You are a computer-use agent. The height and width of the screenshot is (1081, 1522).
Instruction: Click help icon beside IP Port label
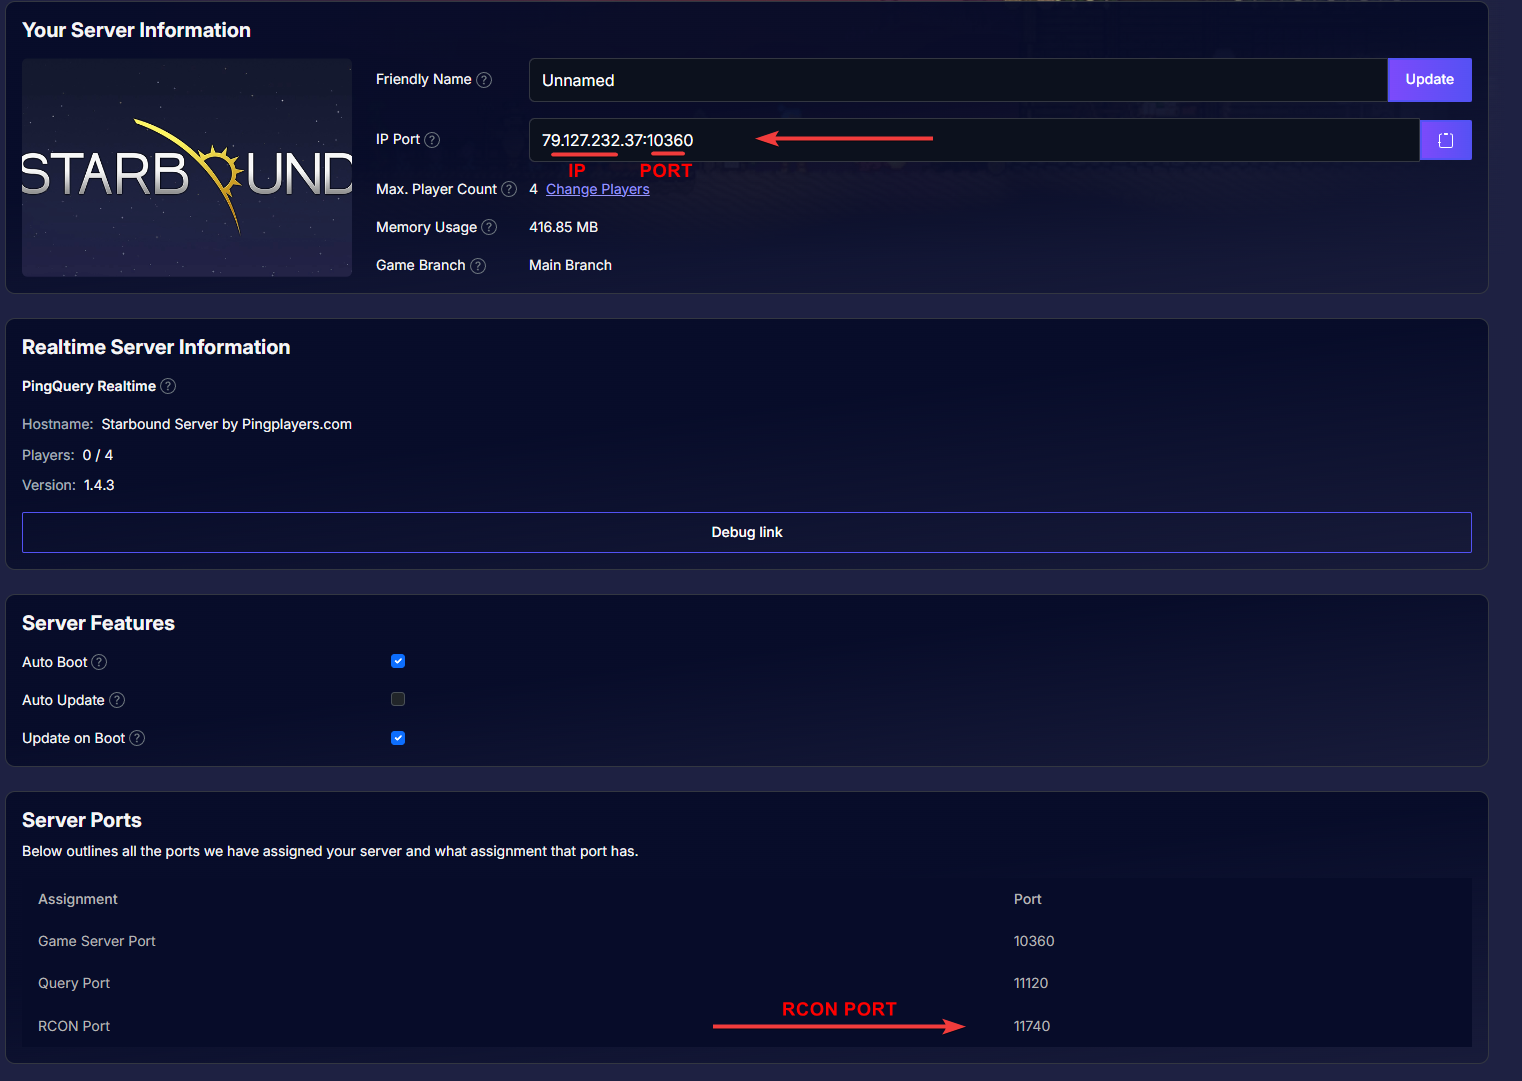tap(432, 140)
